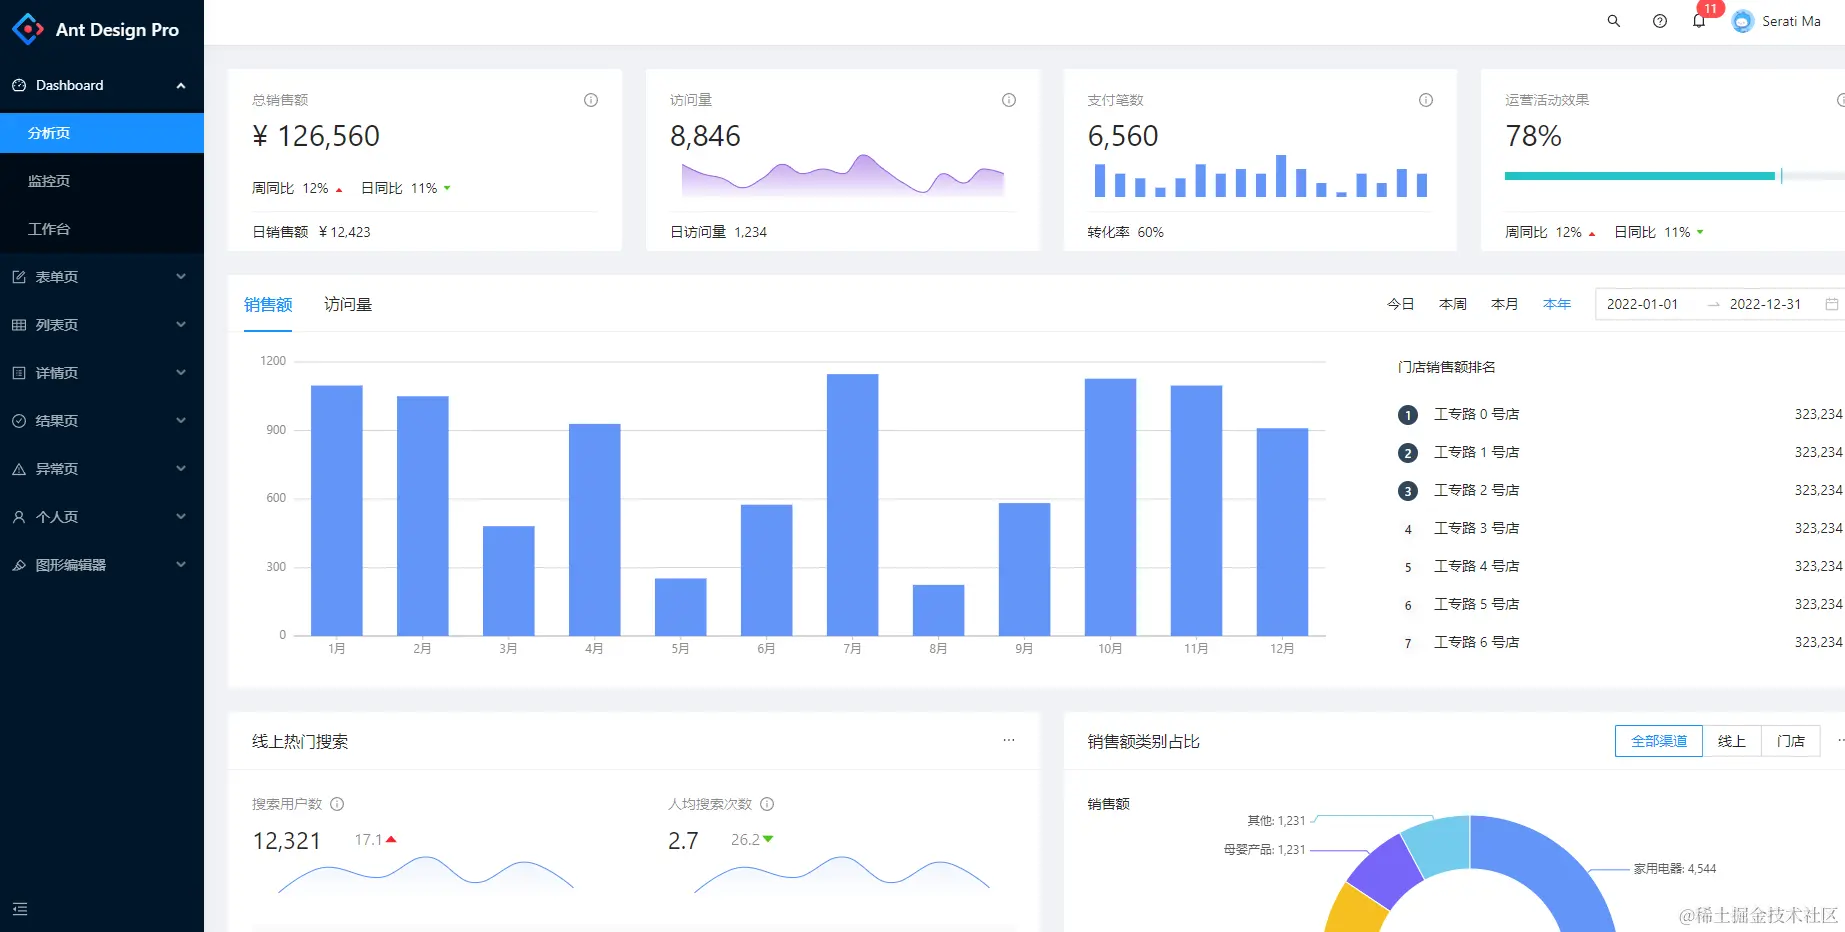This screenshot has height=932, width=1845.
Task: Show info tooltip for 访问量 card
Action: (x=1009, y=100)
